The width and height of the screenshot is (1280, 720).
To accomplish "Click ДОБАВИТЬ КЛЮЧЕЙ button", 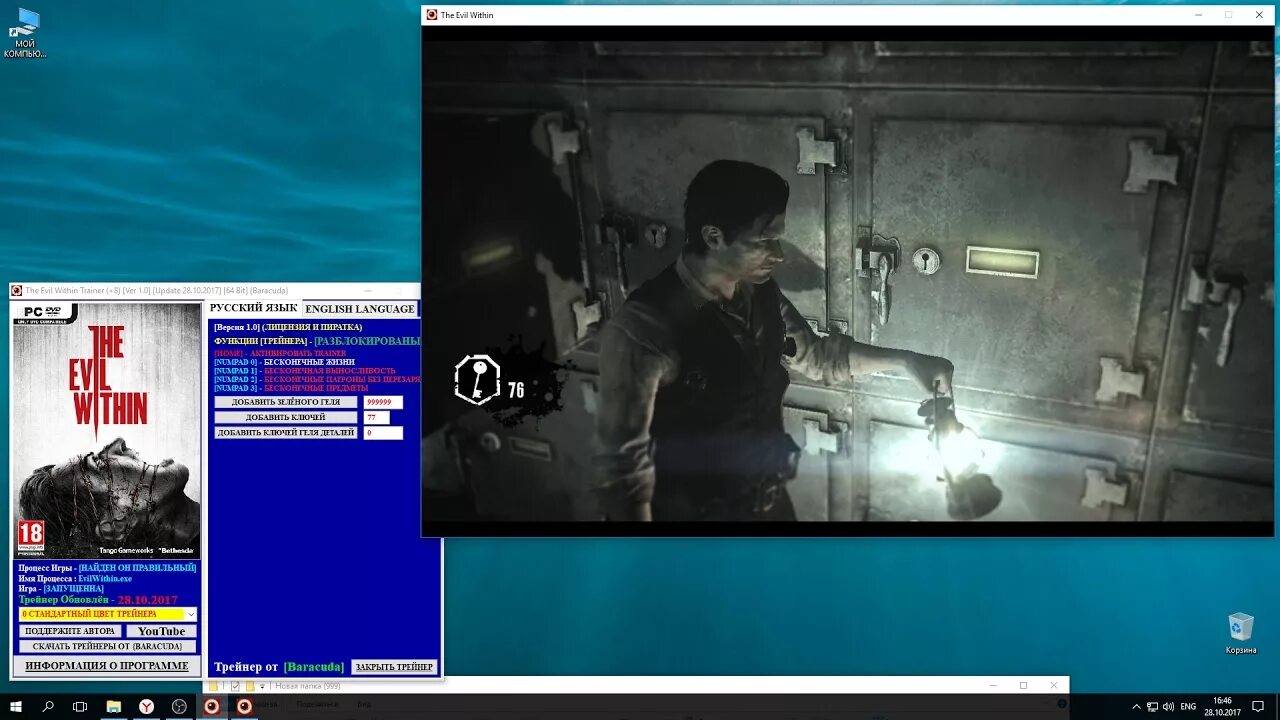I will [285, 417].
